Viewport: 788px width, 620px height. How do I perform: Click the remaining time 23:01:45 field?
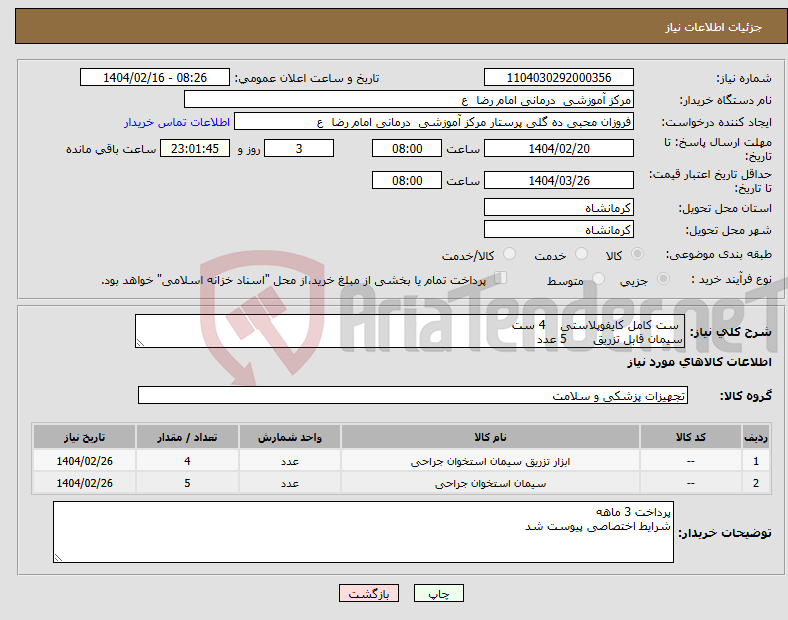195,149
